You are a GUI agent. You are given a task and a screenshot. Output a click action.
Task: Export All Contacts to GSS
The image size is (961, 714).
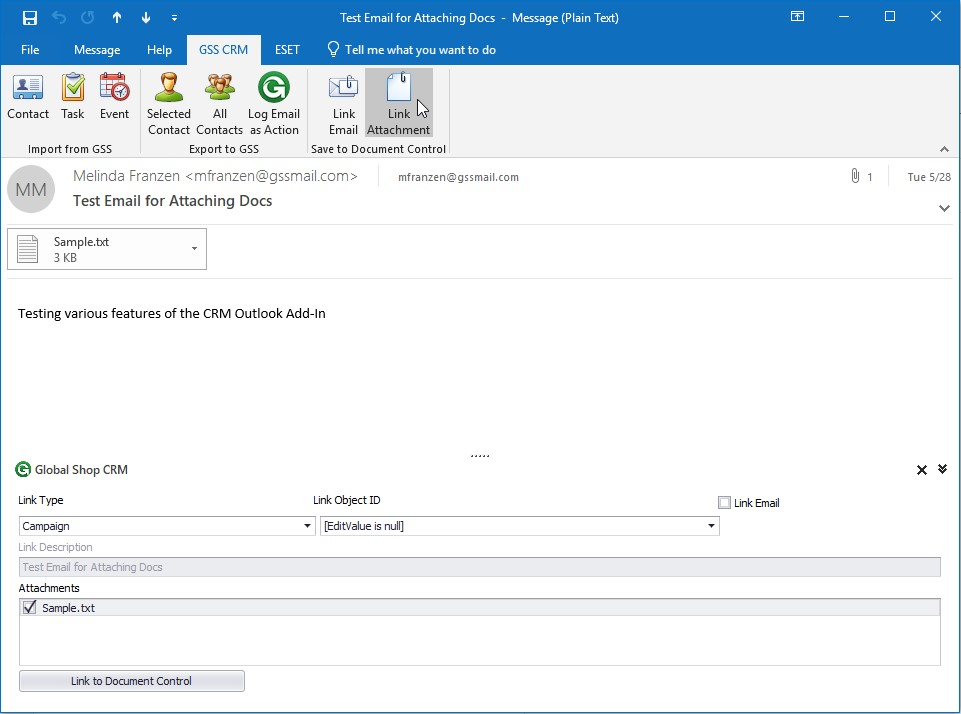coord(219,104)
